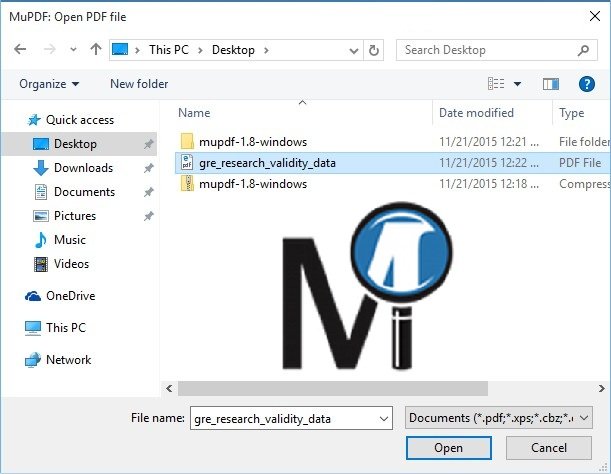
Task: Click the OneDrive cloud icon
Action: [x=33, y=296]
